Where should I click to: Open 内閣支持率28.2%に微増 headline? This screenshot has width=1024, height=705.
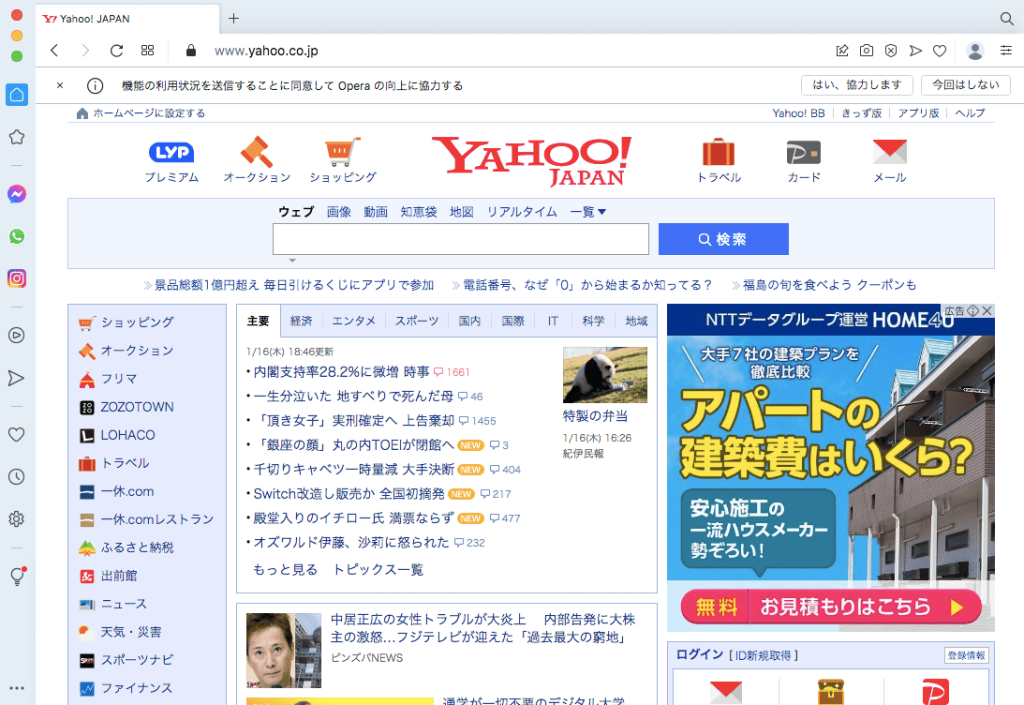341,372
